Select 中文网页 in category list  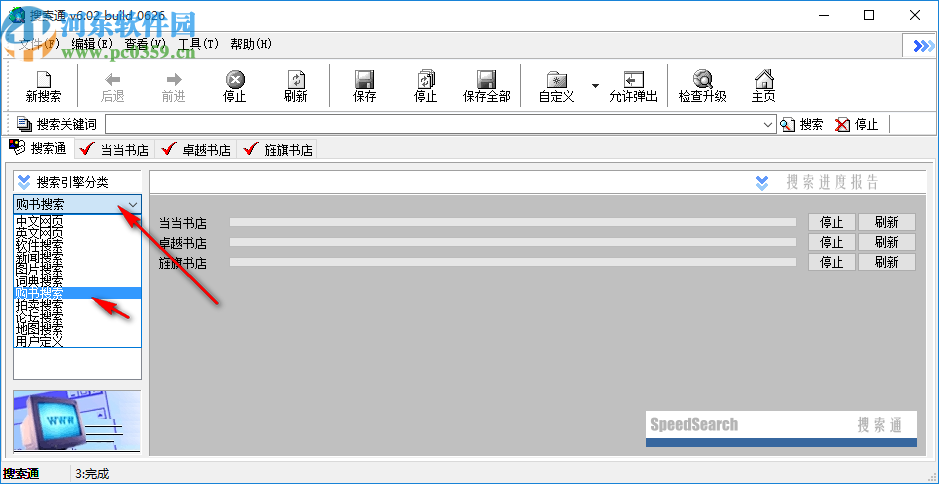77,220
